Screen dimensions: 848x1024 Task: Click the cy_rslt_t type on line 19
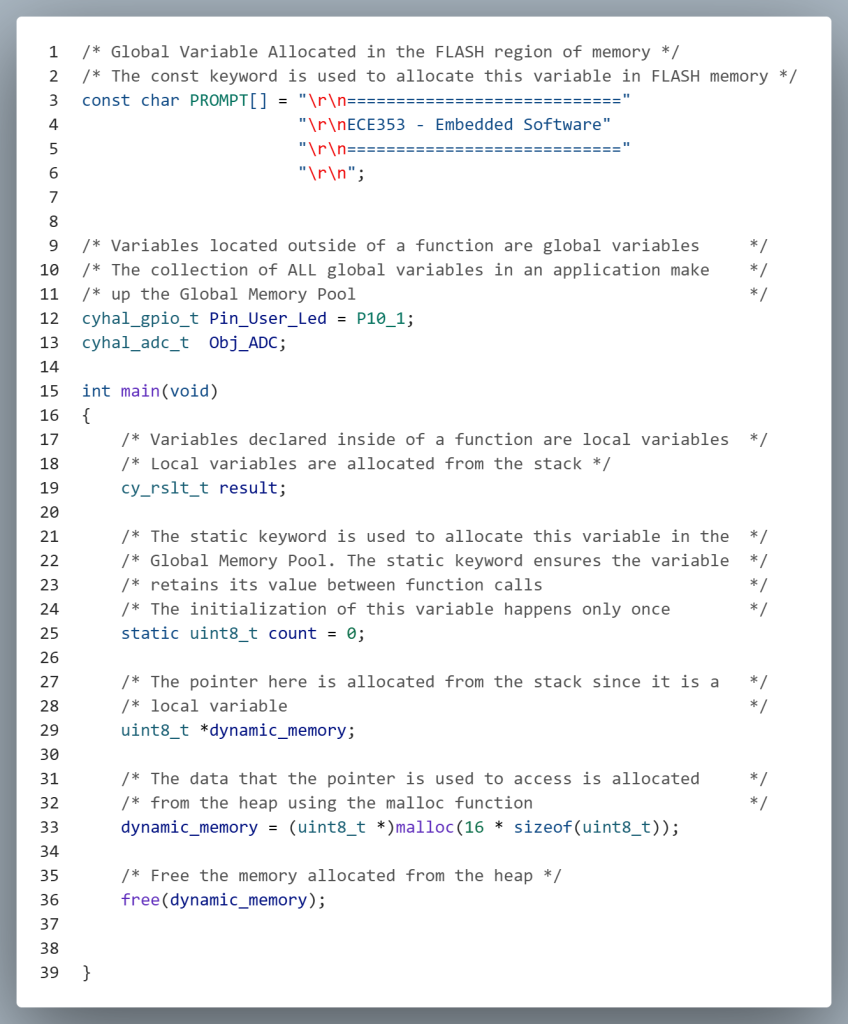pyautogui.click(x=165, y=488)
